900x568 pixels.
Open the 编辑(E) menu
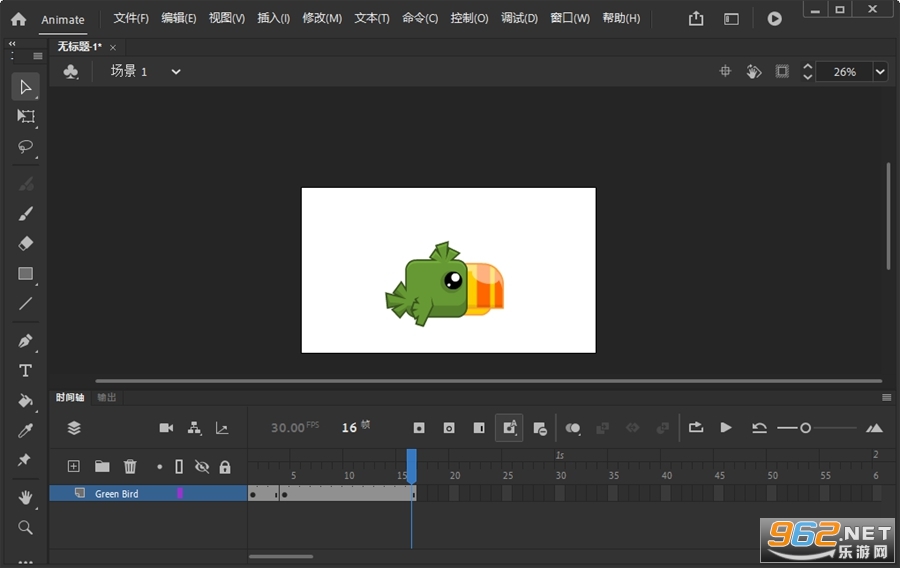coord(179,18)
